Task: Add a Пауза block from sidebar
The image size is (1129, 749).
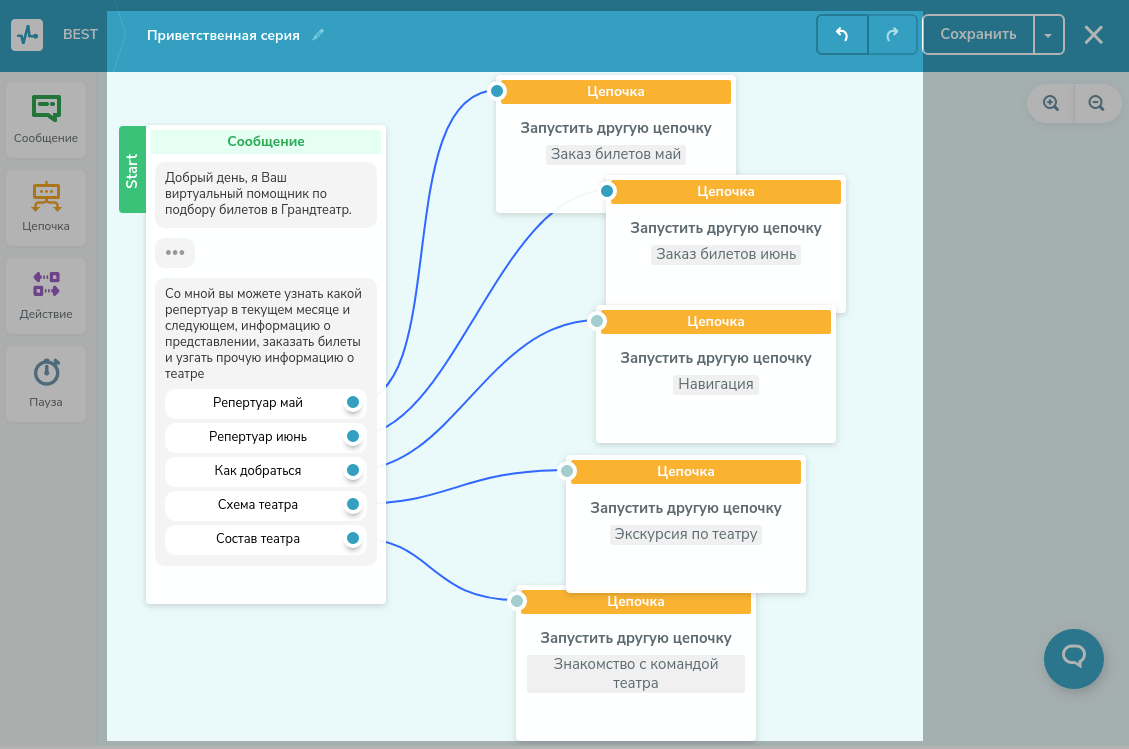Action: pos(46,383)
